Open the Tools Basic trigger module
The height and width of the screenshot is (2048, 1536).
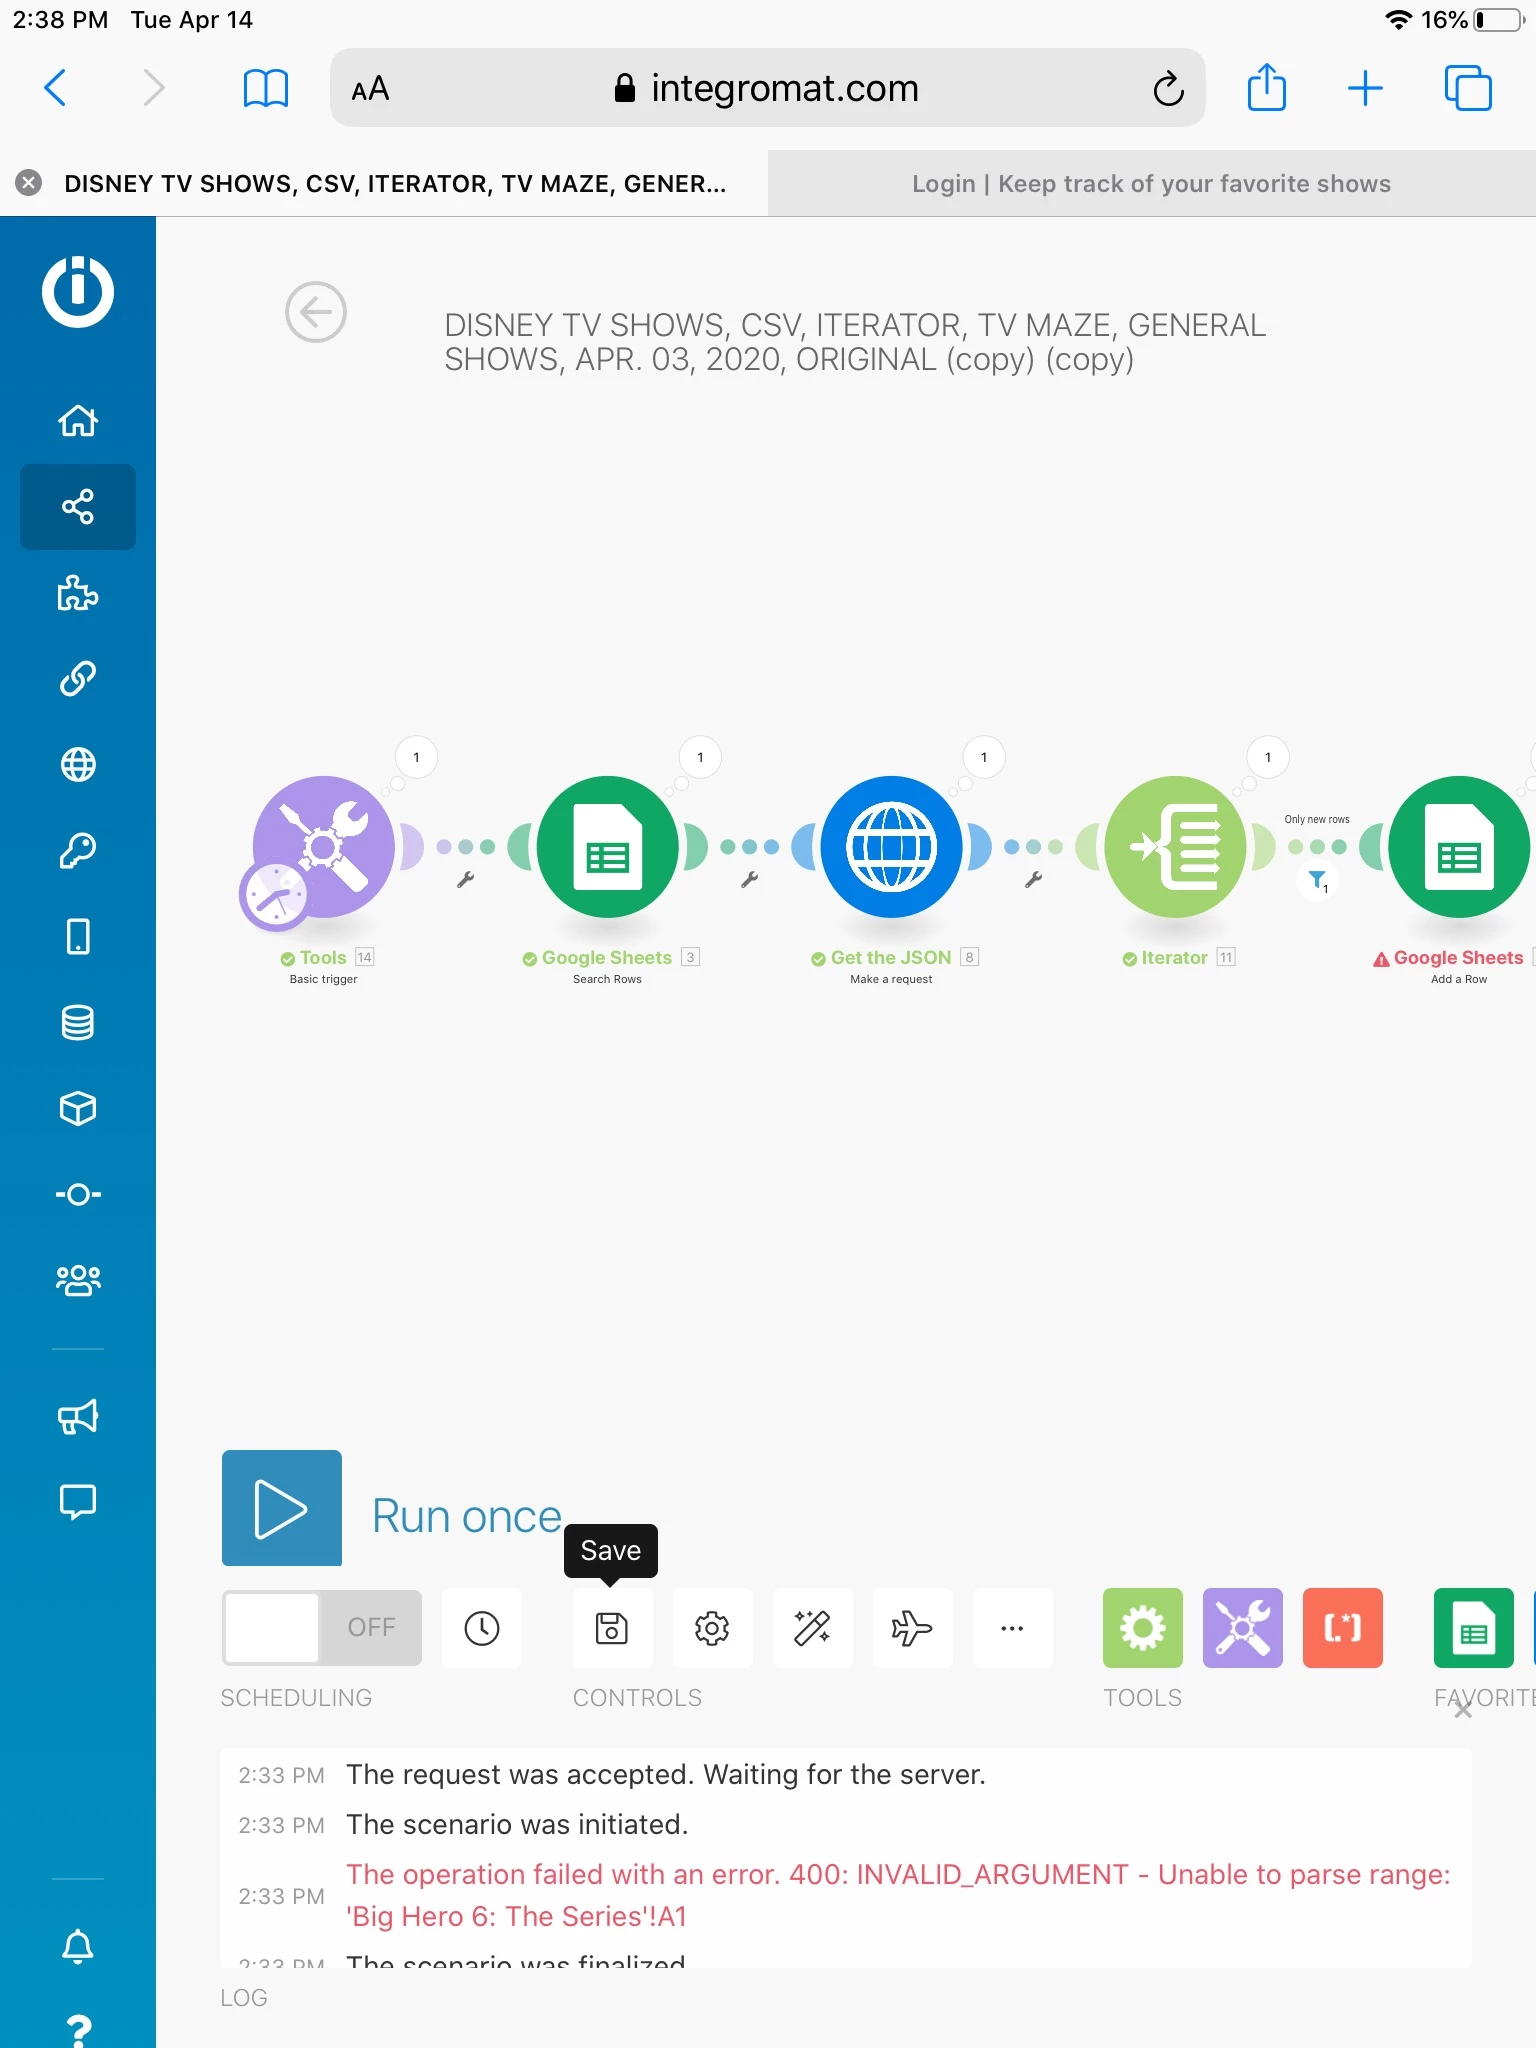(x=323, y=847)
